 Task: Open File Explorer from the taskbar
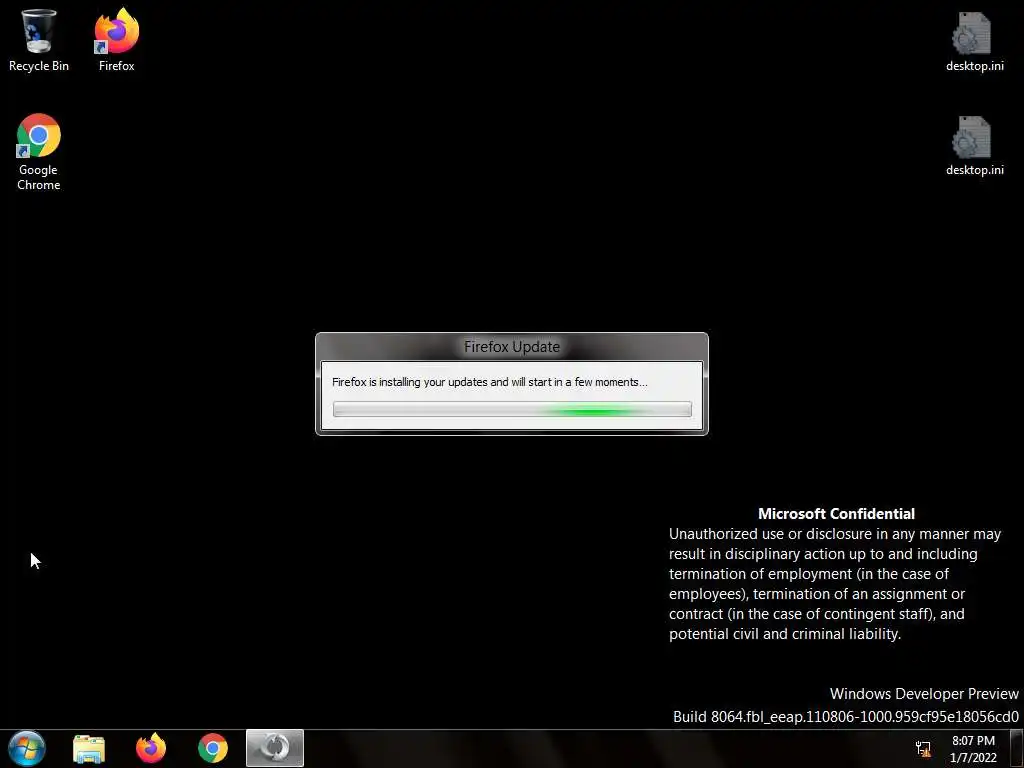(89, 748)
